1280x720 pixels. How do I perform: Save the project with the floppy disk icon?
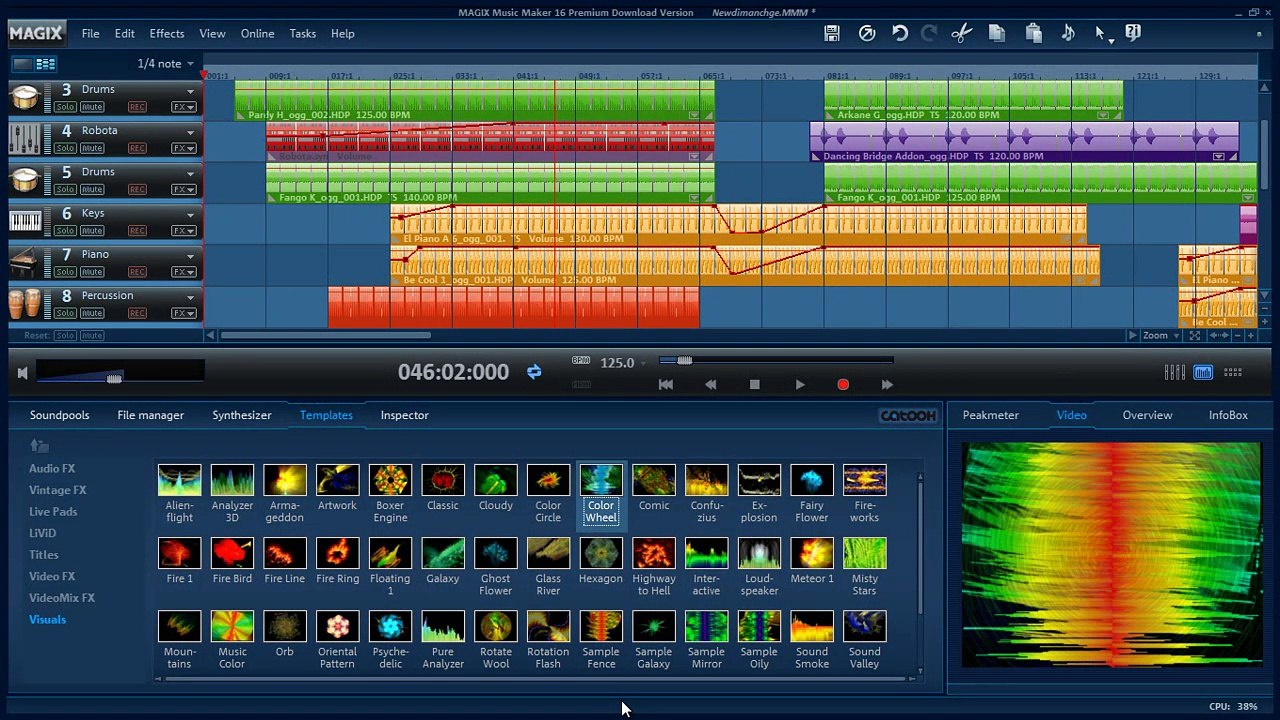pyautogui.click(x=832, y=33)
